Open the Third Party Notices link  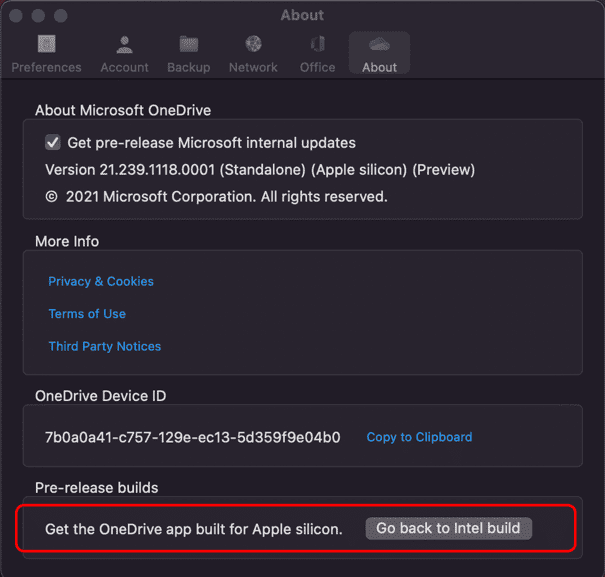point(105,346)
